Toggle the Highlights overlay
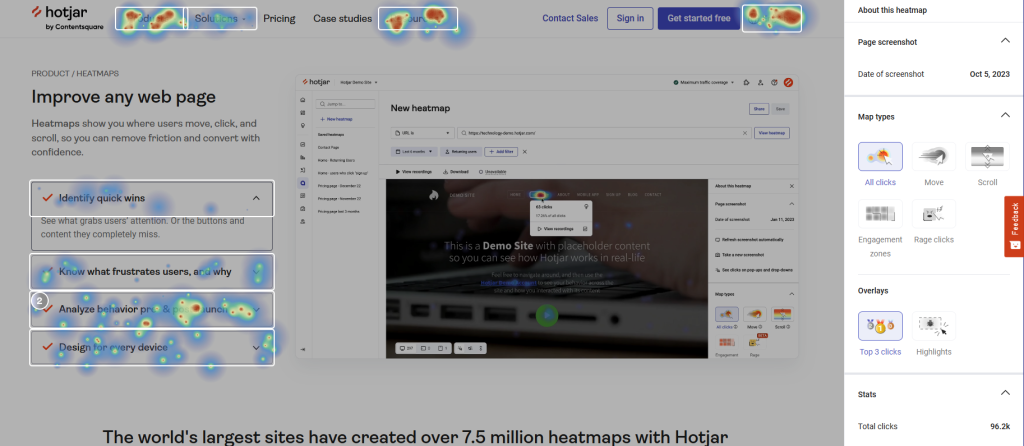 click(934, 326)
